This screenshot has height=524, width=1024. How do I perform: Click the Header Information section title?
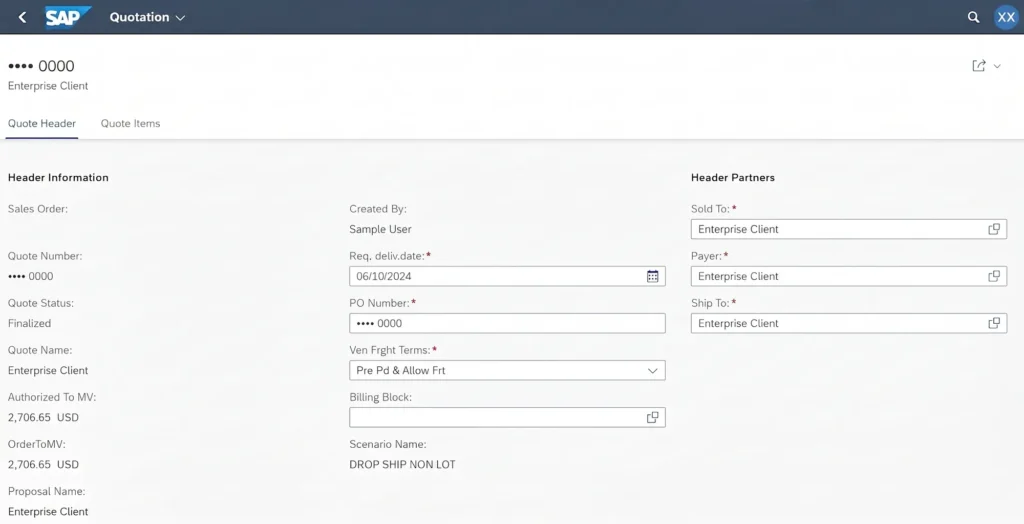coord(58,178)
